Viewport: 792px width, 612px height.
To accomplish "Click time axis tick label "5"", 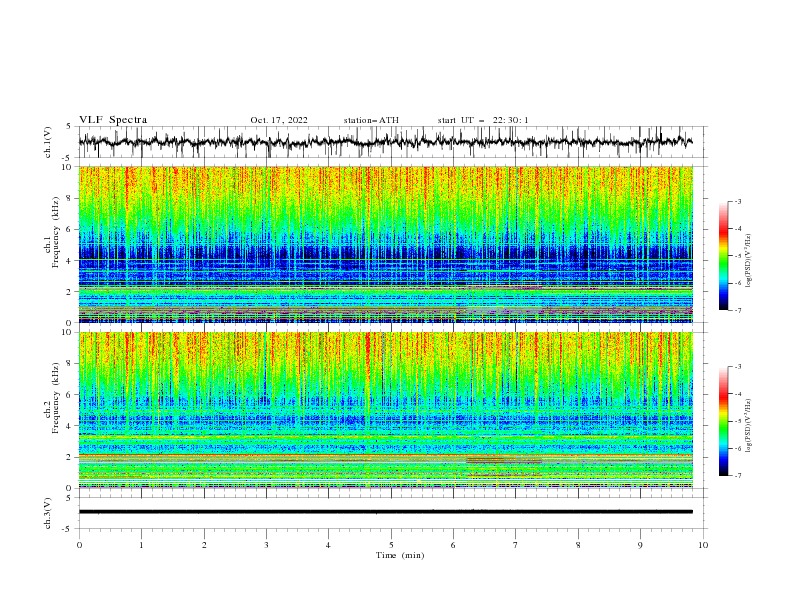I will (x=391, y=545).
